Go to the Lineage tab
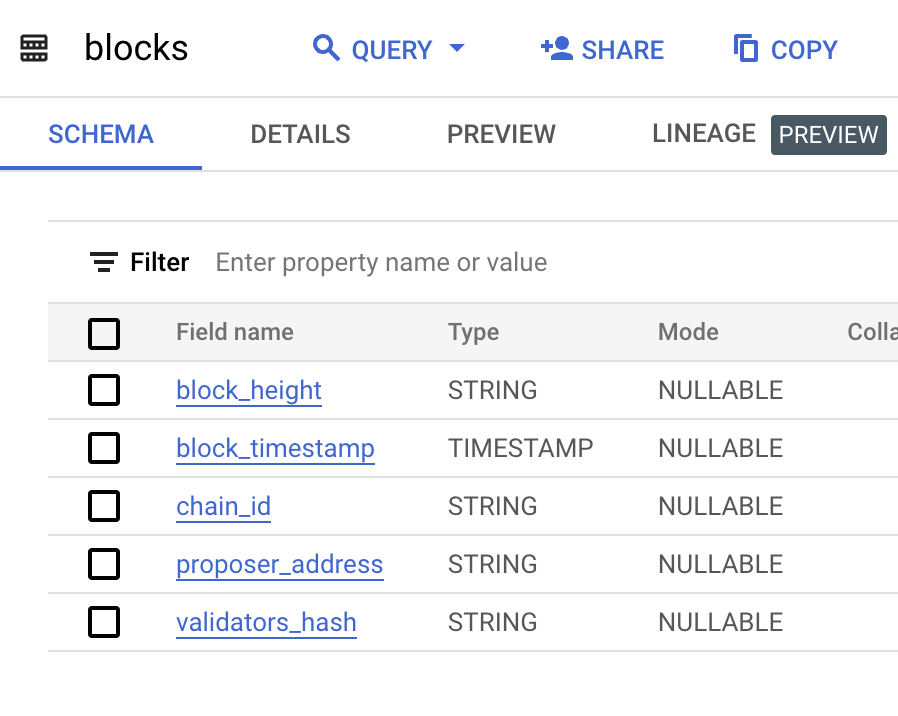The height and width of the screenshot is (716, 898). [x=704, y=134]
